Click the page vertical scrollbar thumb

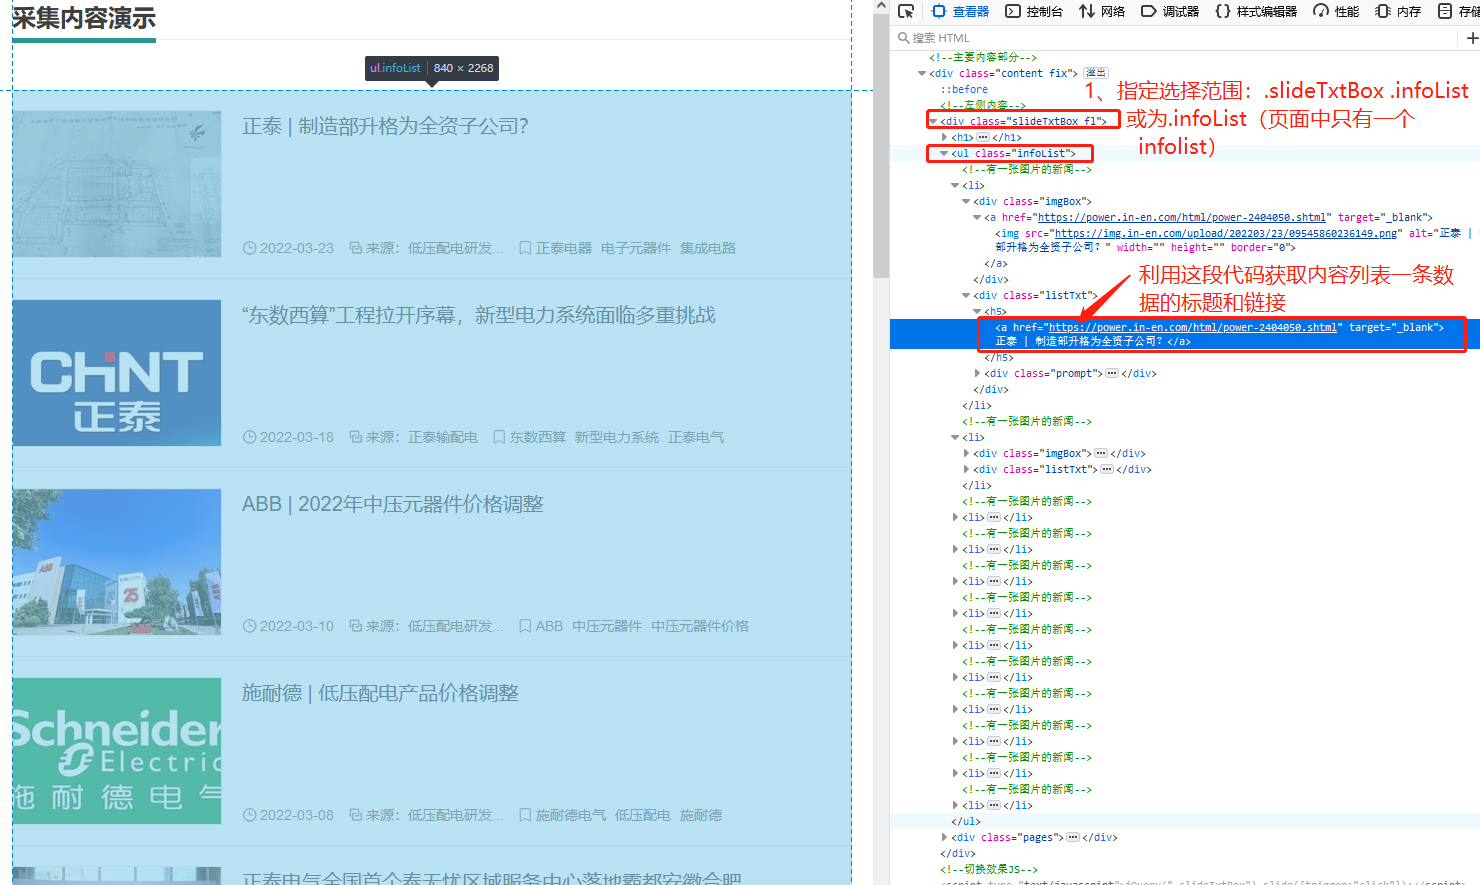881,146
